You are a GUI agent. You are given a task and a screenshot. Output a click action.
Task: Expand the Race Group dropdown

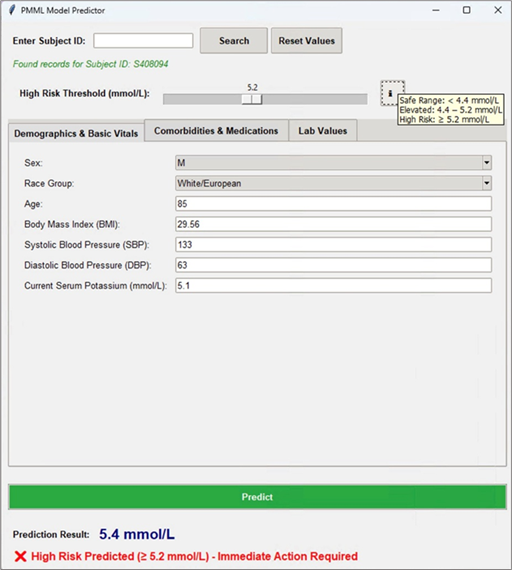(333, 183)
